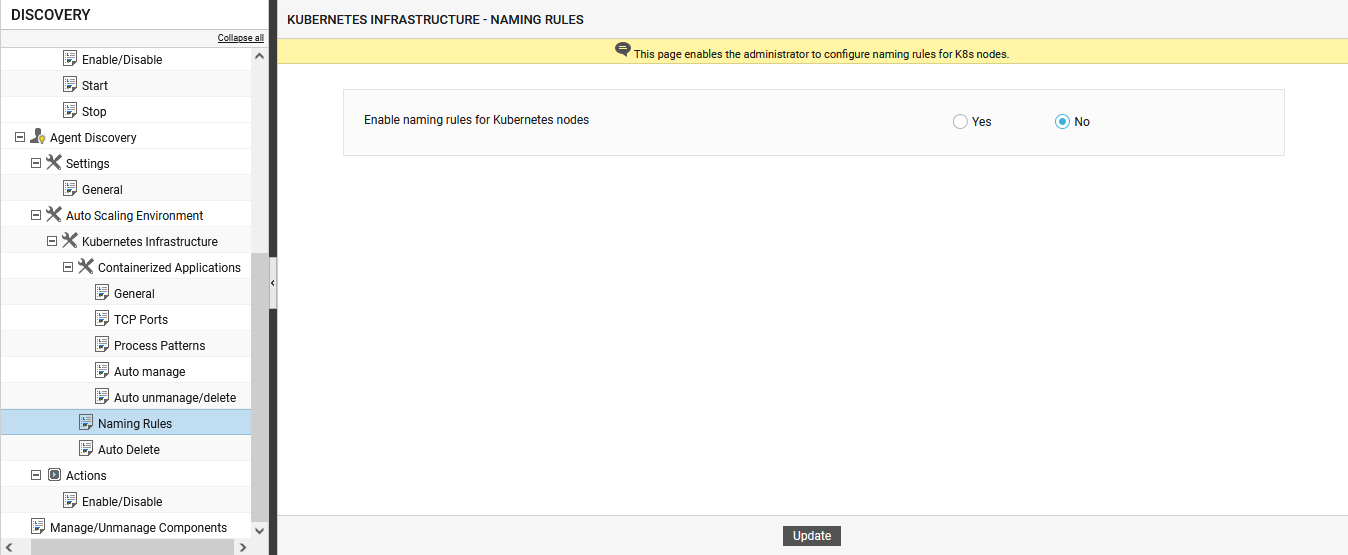
Task: Collapse the Agent Discovery tree node
Action: pyautogui.click(x=20, y=137)
